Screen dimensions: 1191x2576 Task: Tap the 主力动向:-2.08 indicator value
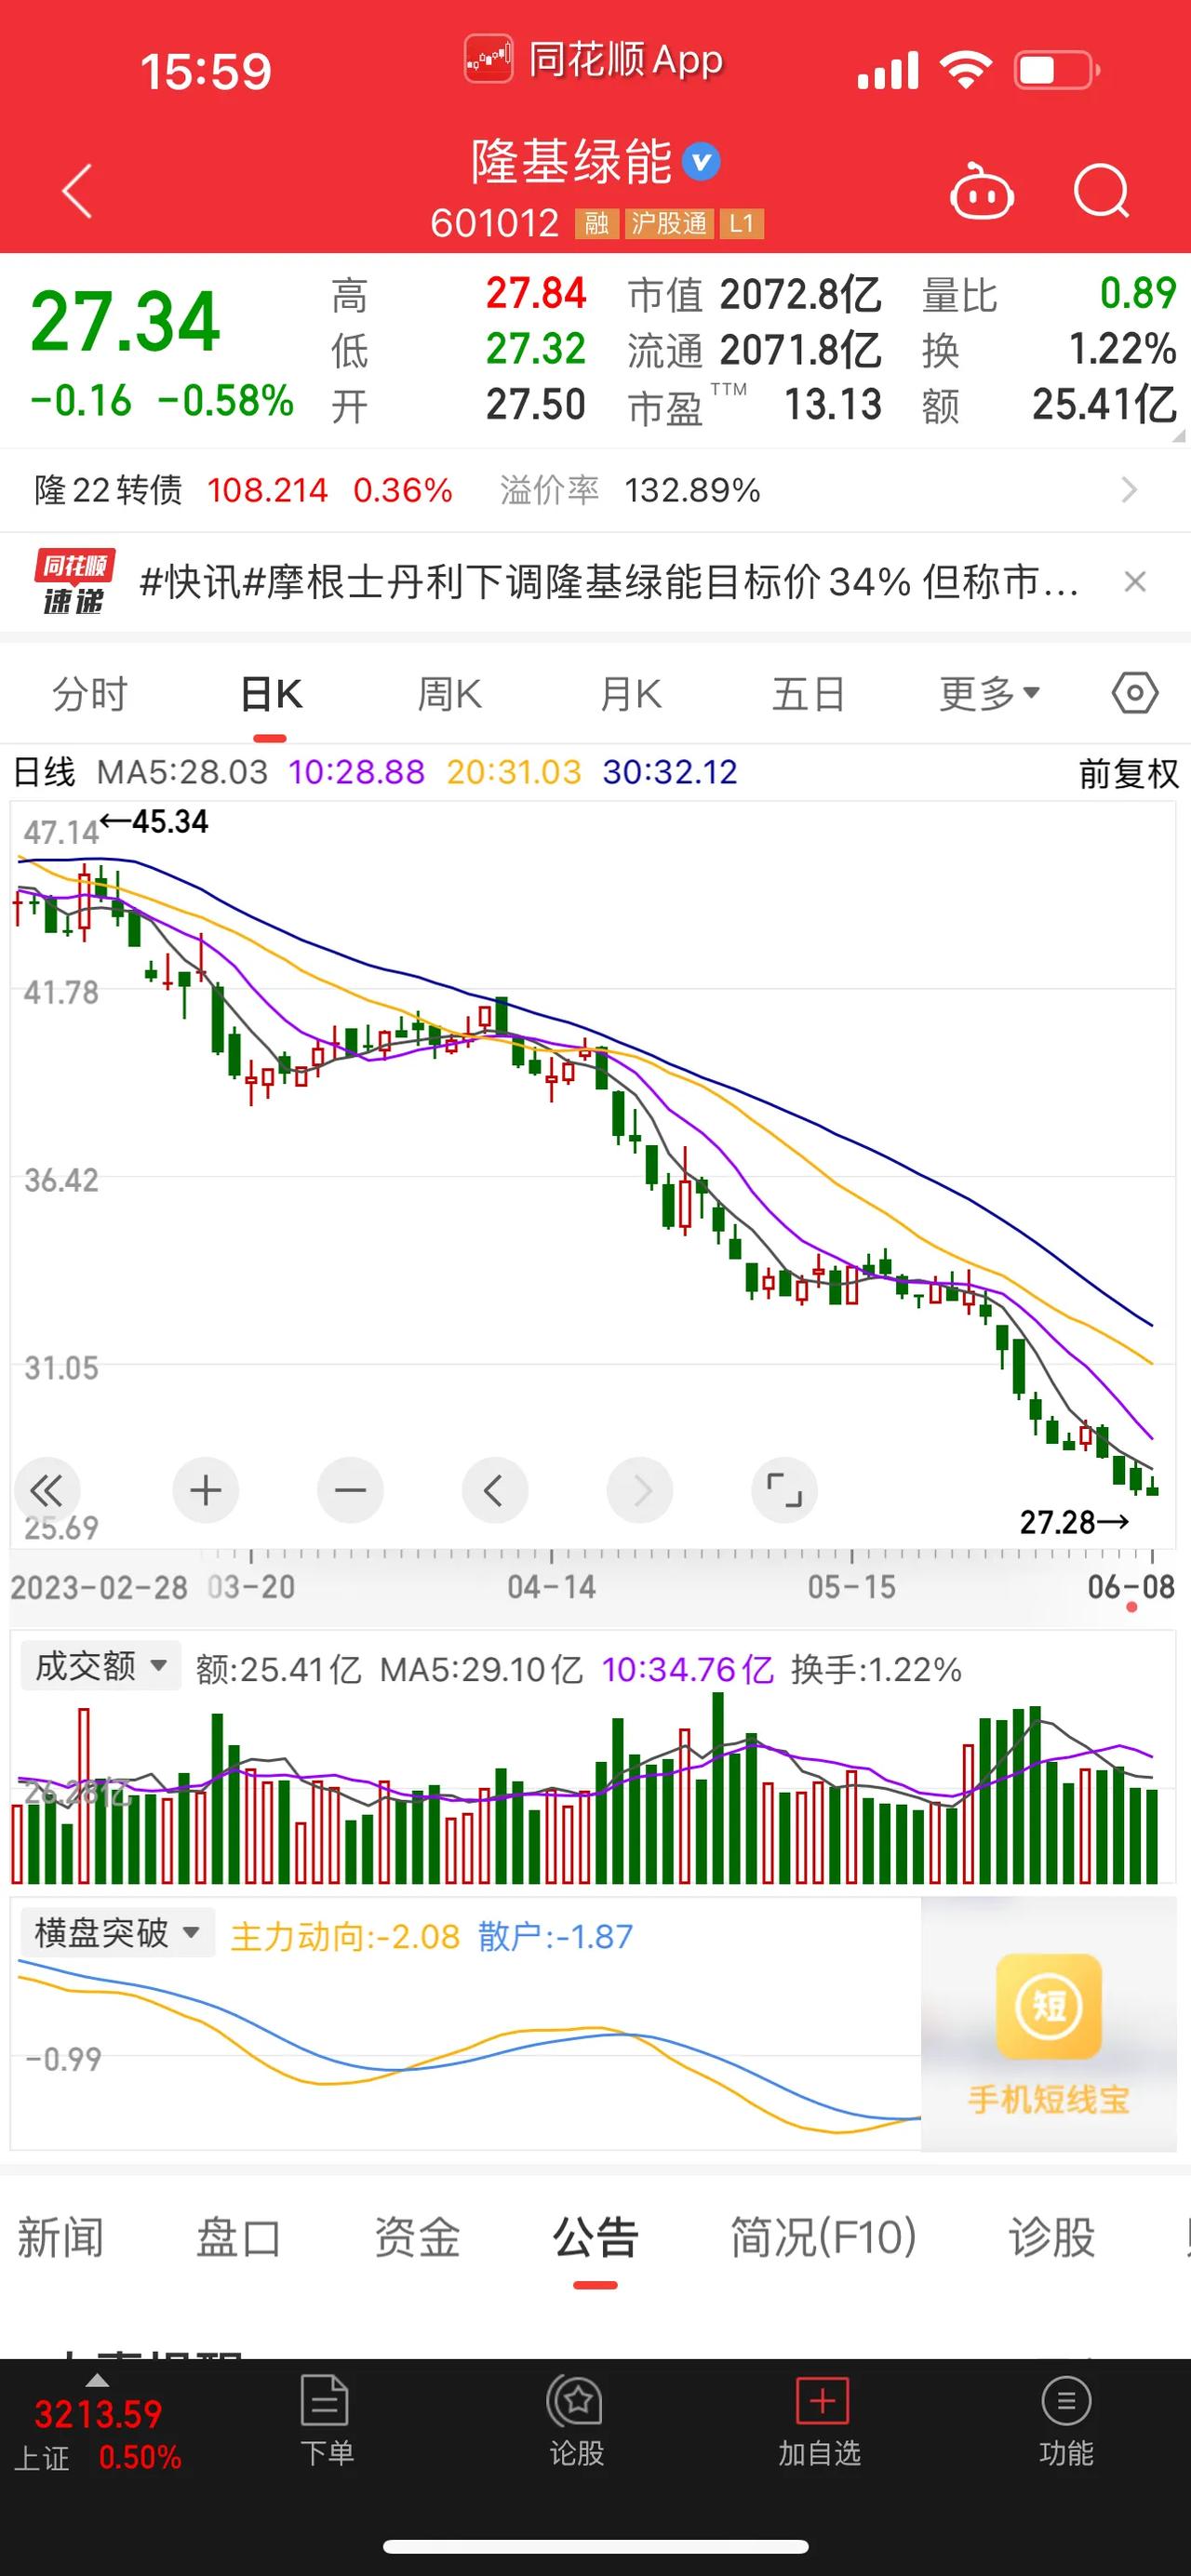[345, 1936]
